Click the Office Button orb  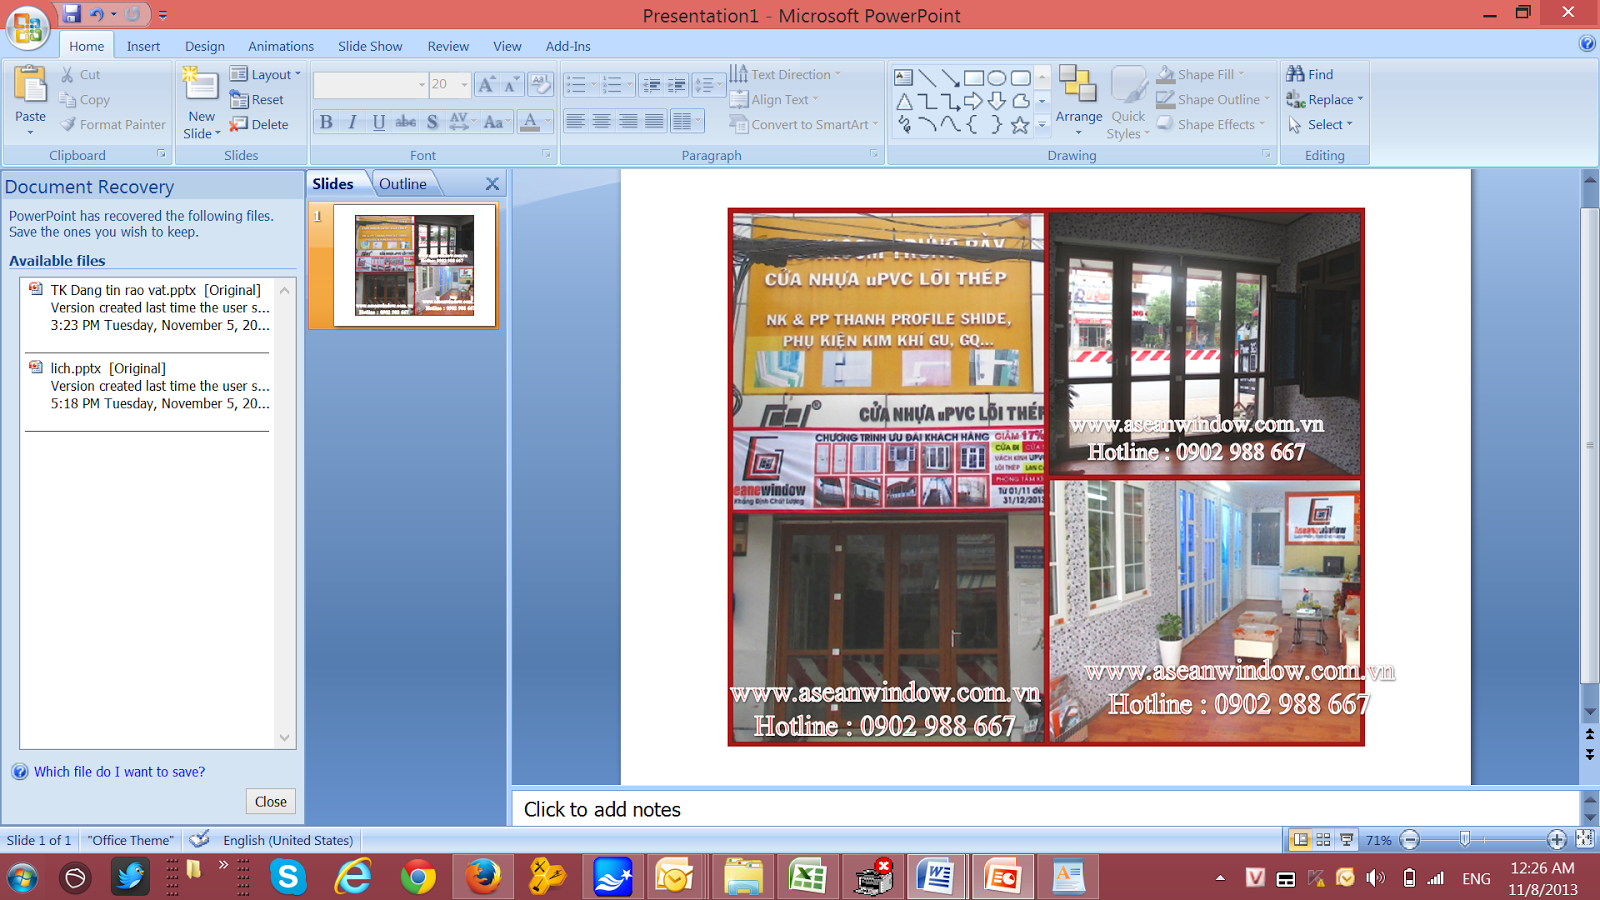coord(28,27)
